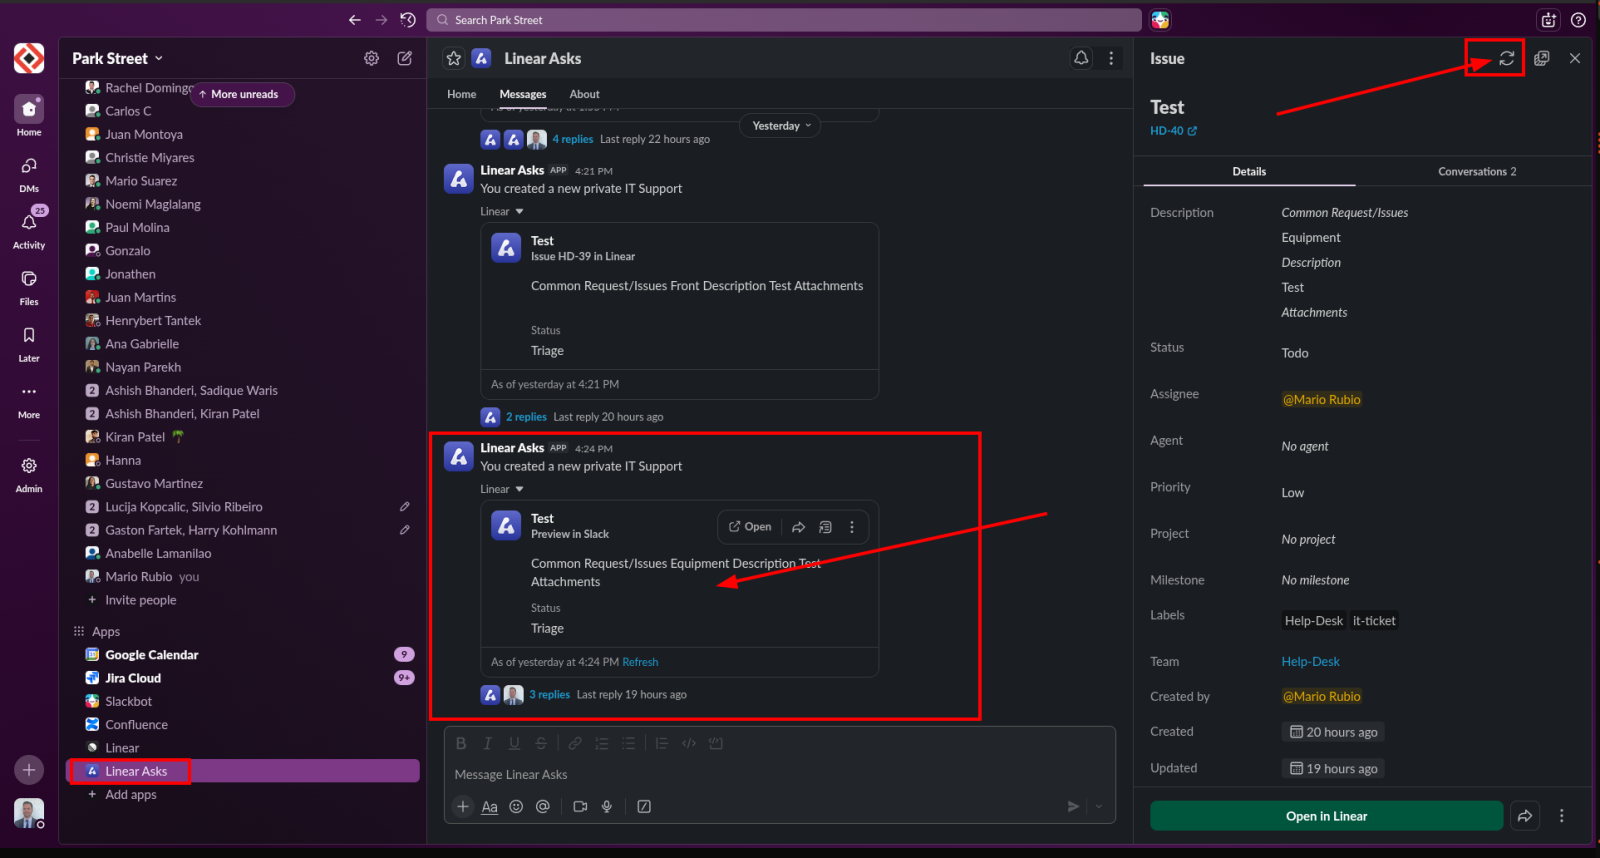The height and width of the screenshot is (858, 1600).
Task: Click the Open in Linear button
Action: point(1326,816)
